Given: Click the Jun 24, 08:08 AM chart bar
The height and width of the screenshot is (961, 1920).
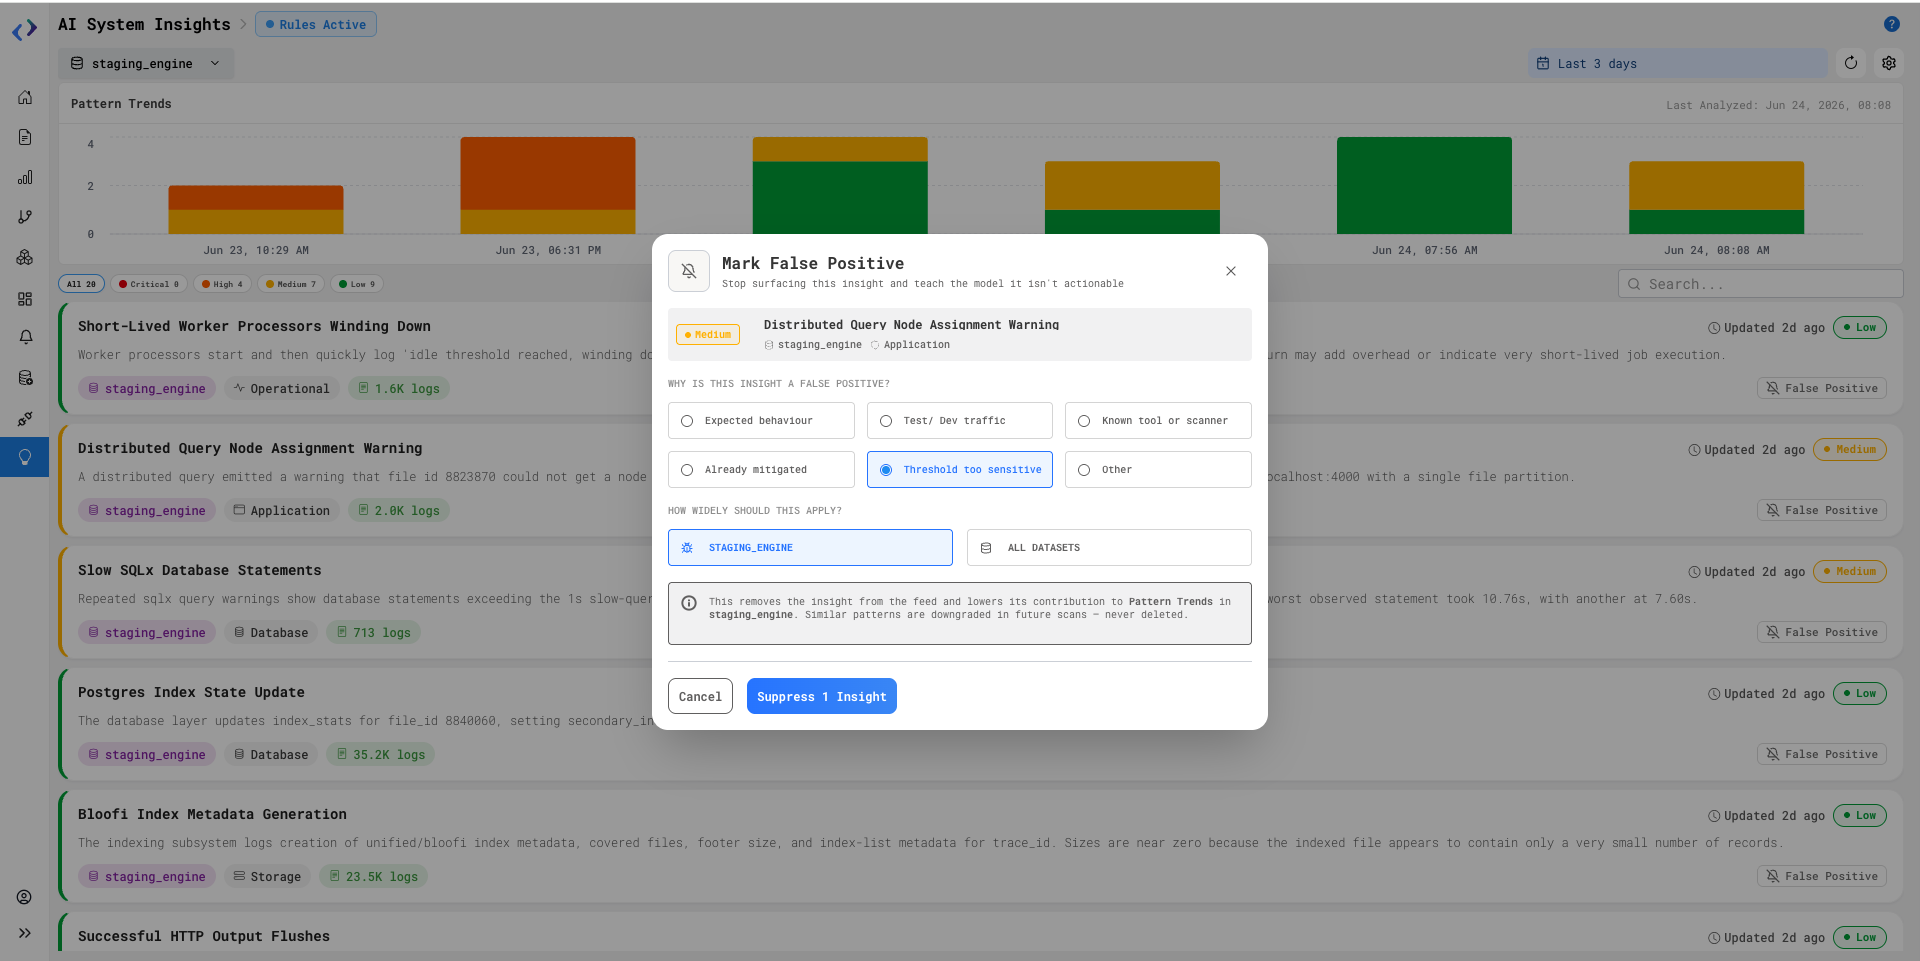Looking at the screenshot, I should click(x=1716, y=198).
